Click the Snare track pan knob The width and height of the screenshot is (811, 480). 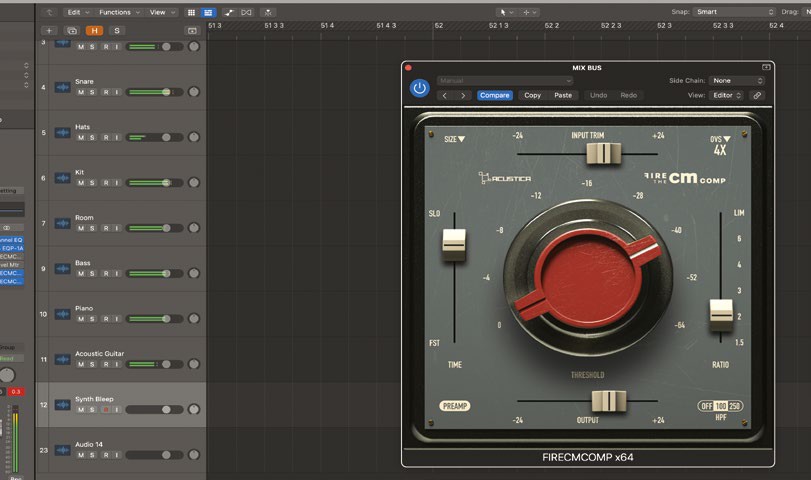pyautogui.click(x=193, y=92)
